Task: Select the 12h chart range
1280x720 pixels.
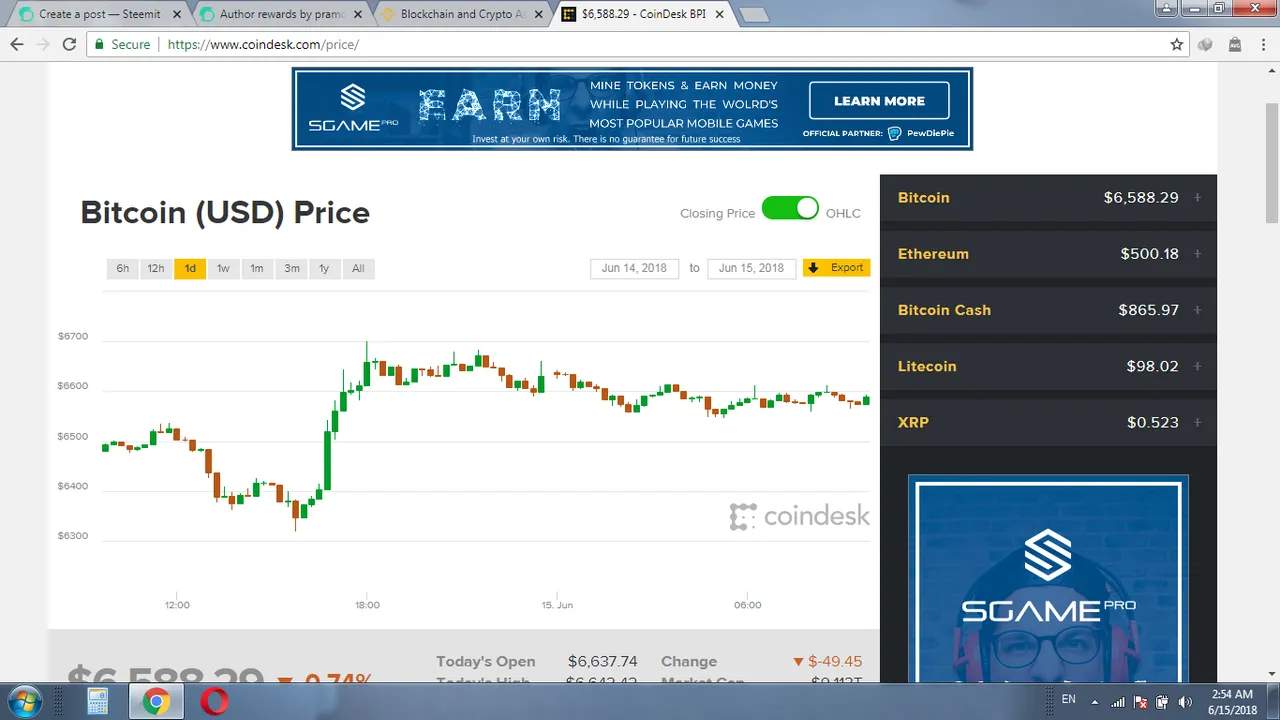Action: coord(156,268)
